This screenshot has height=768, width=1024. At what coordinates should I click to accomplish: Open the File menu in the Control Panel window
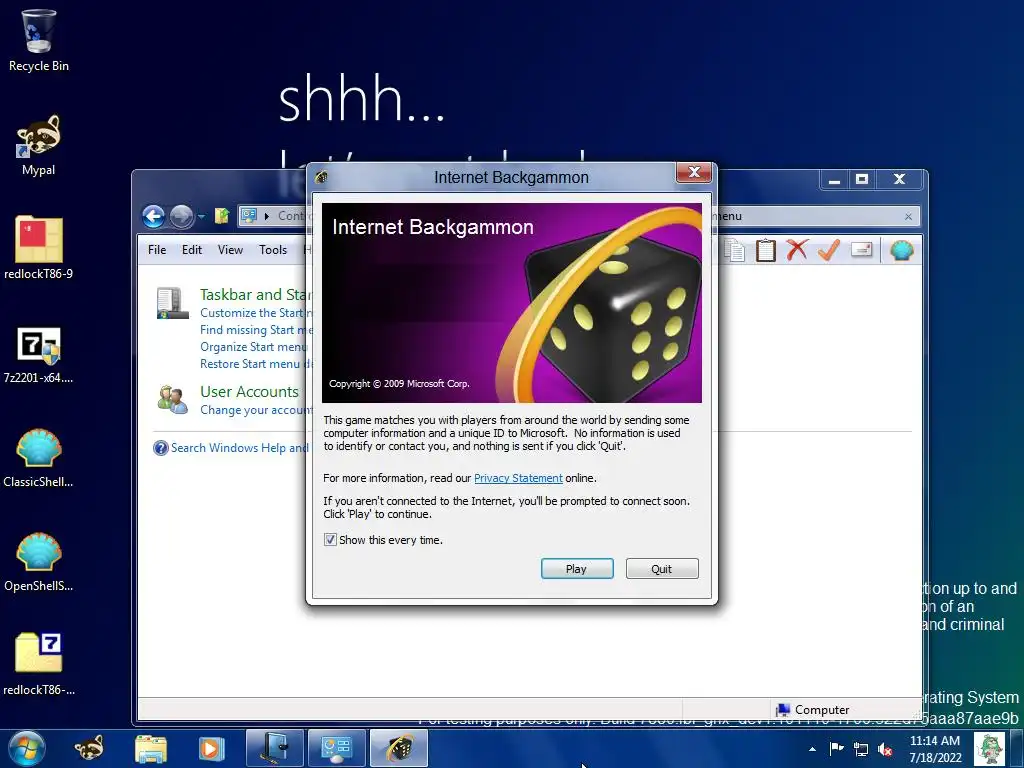point(157,249)
